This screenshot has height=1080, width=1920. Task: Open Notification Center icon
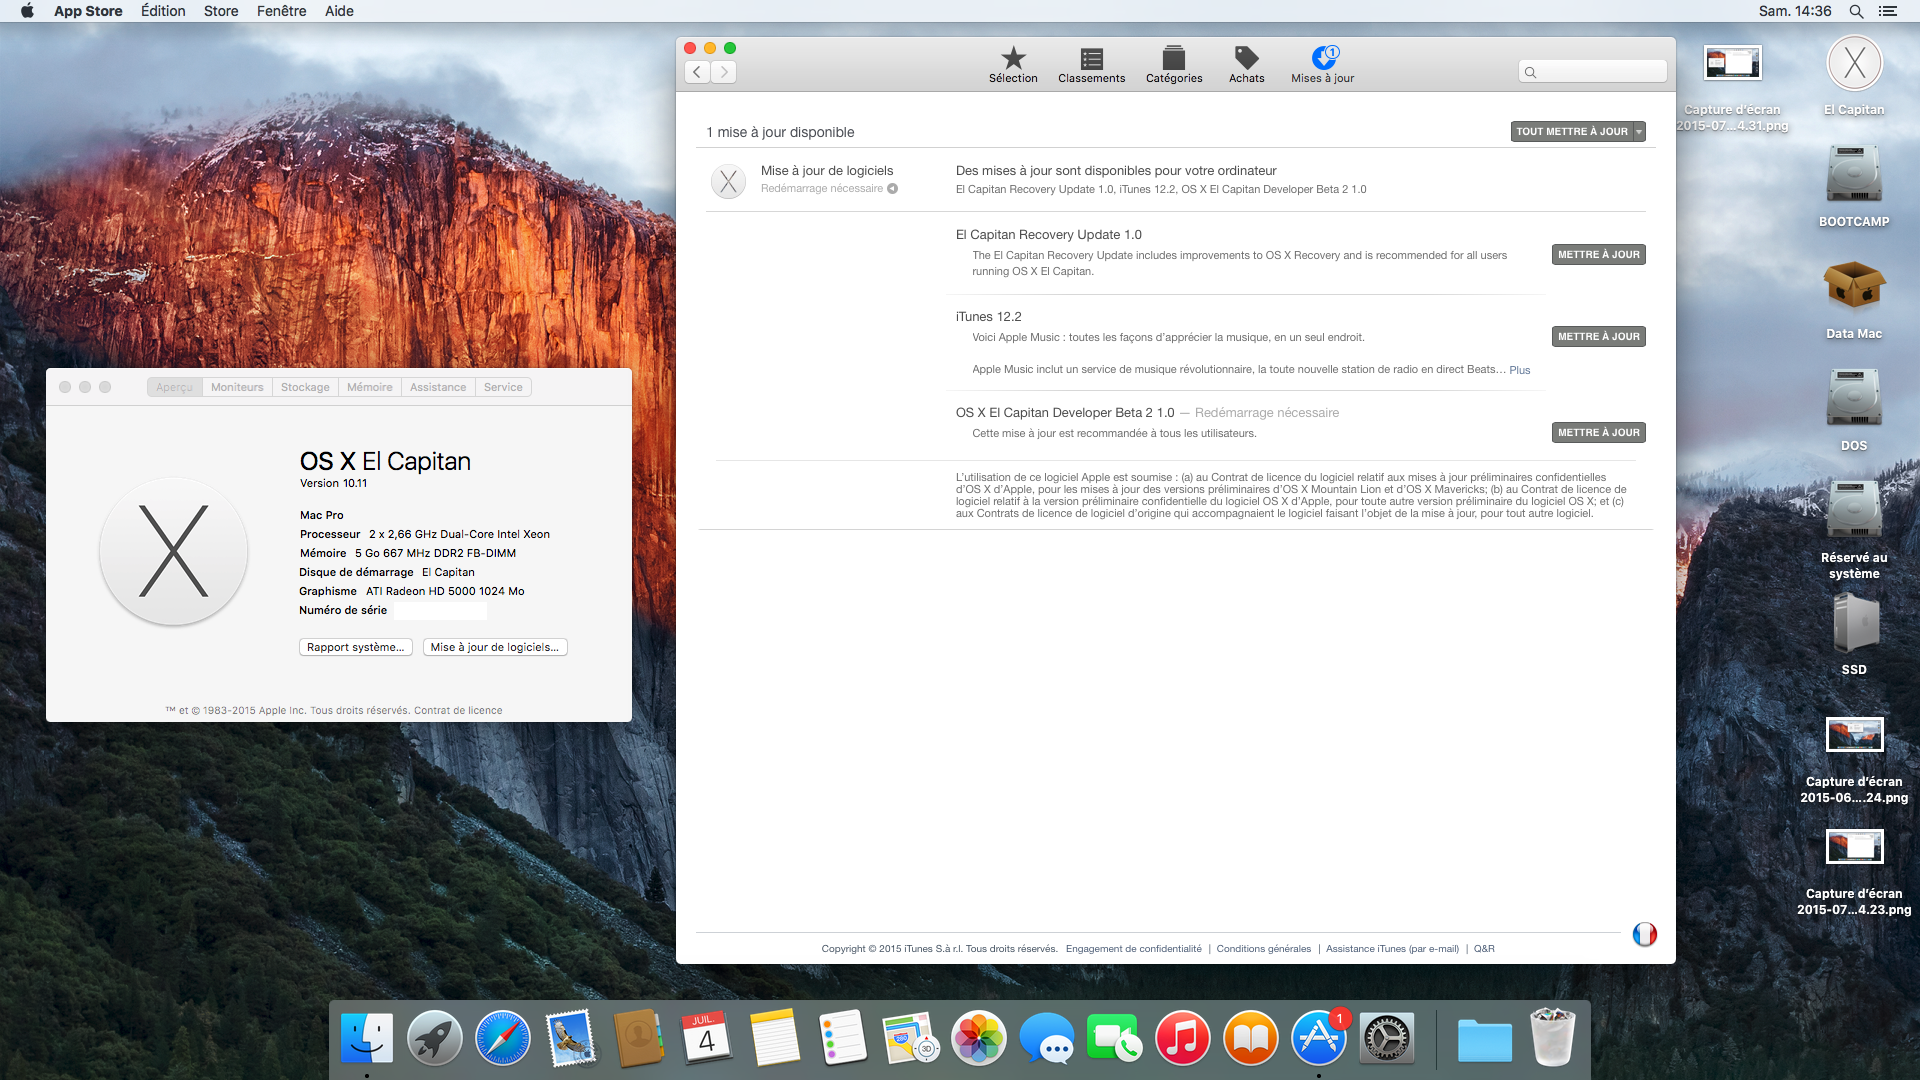(1888, 11)
